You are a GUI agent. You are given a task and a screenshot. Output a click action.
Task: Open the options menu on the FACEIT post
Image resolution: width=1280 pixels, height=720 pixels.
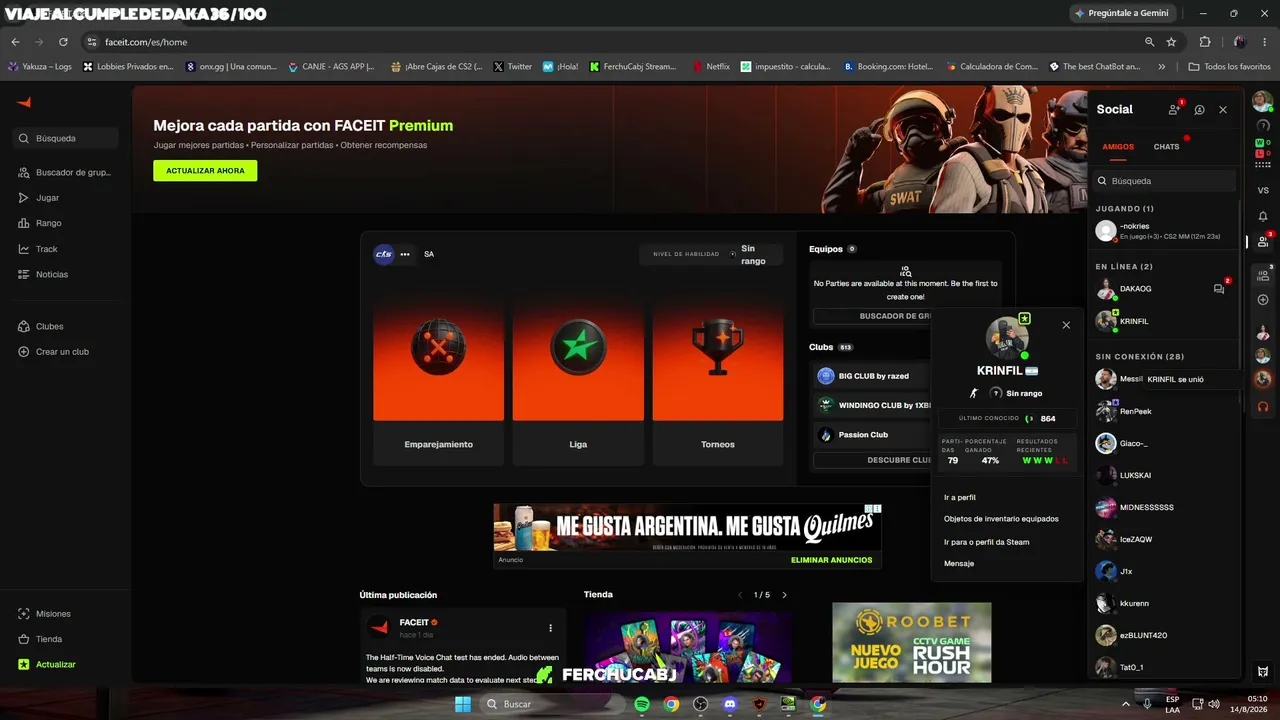coord(550,628)
